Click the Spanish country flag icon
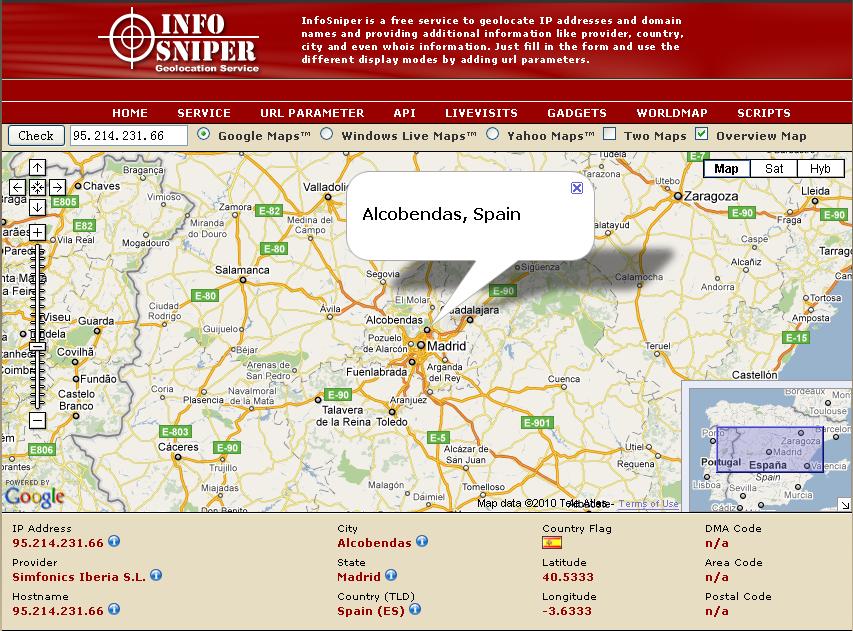The width and height of the screenshot is (853, 631). (x=552, y=543)
